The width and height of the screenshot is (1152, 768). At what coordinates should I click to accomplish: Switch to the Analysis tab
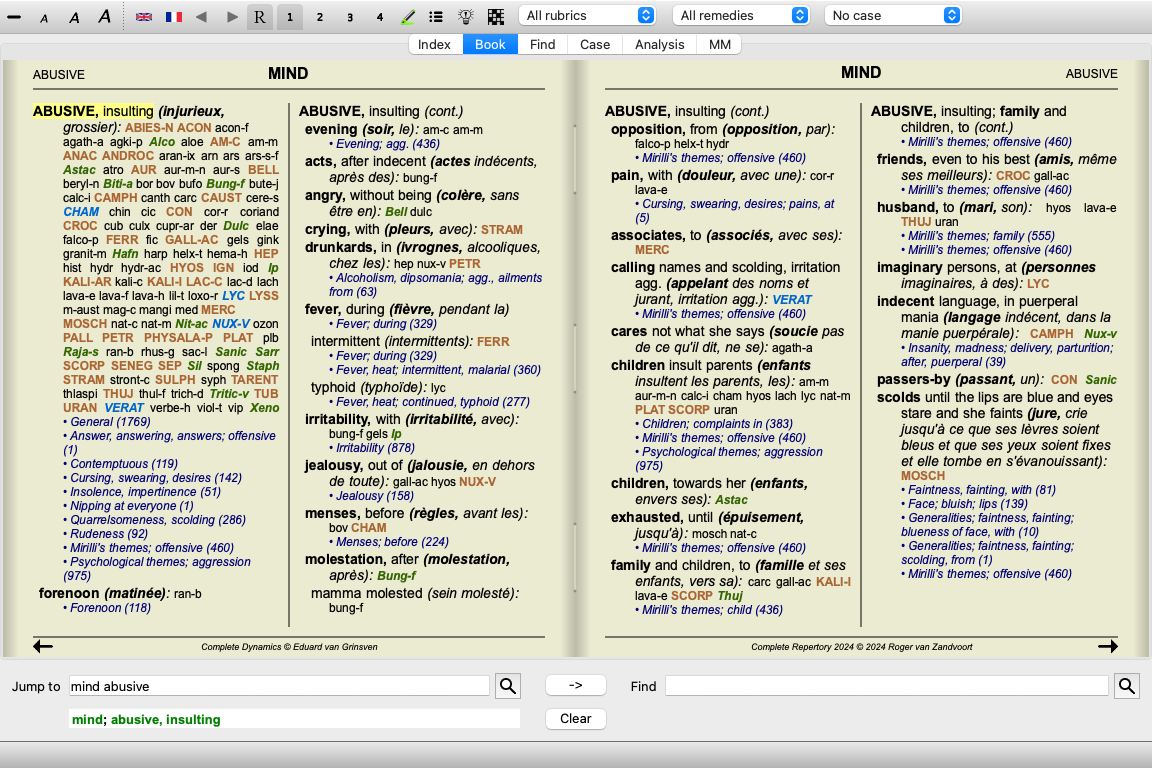(x=660, y=44)
